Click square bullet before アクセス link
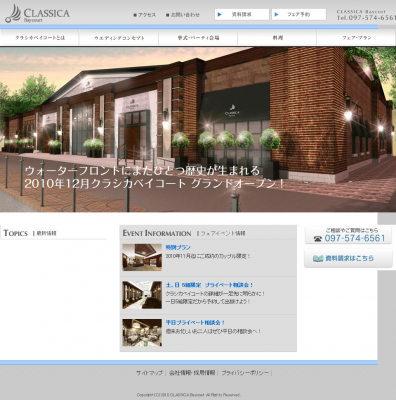The image size is (396, 400). [x=135, y=15]
